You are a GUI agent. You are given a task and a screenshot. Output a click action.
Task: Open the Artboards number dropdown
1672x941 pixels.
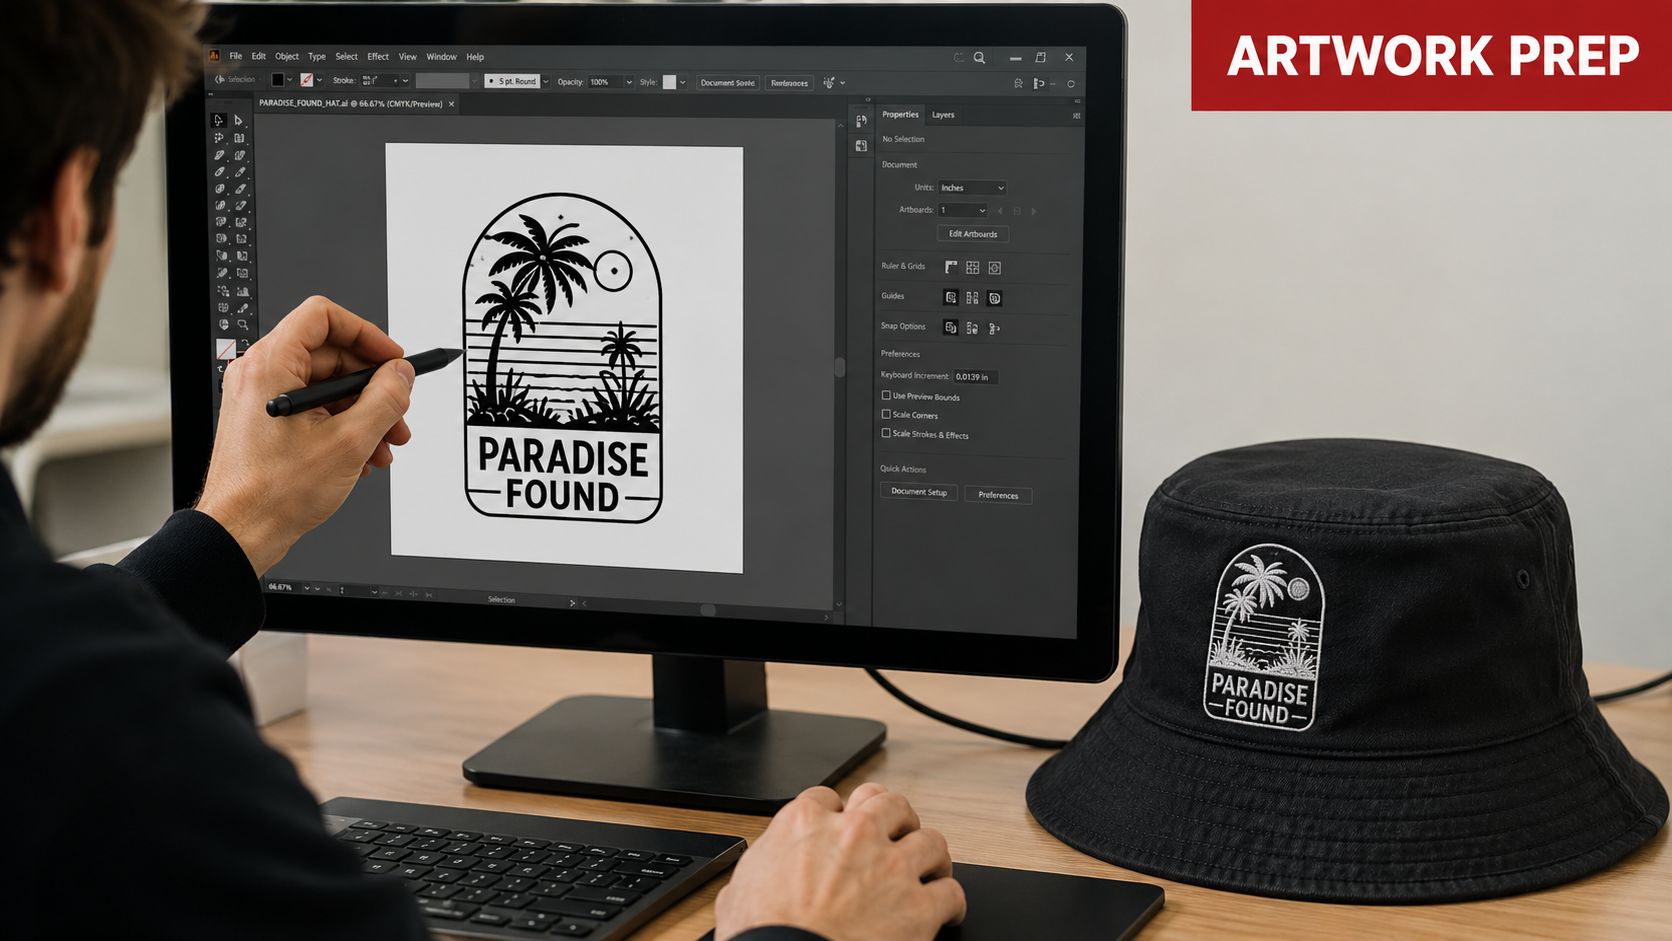(x=963, y=210)
